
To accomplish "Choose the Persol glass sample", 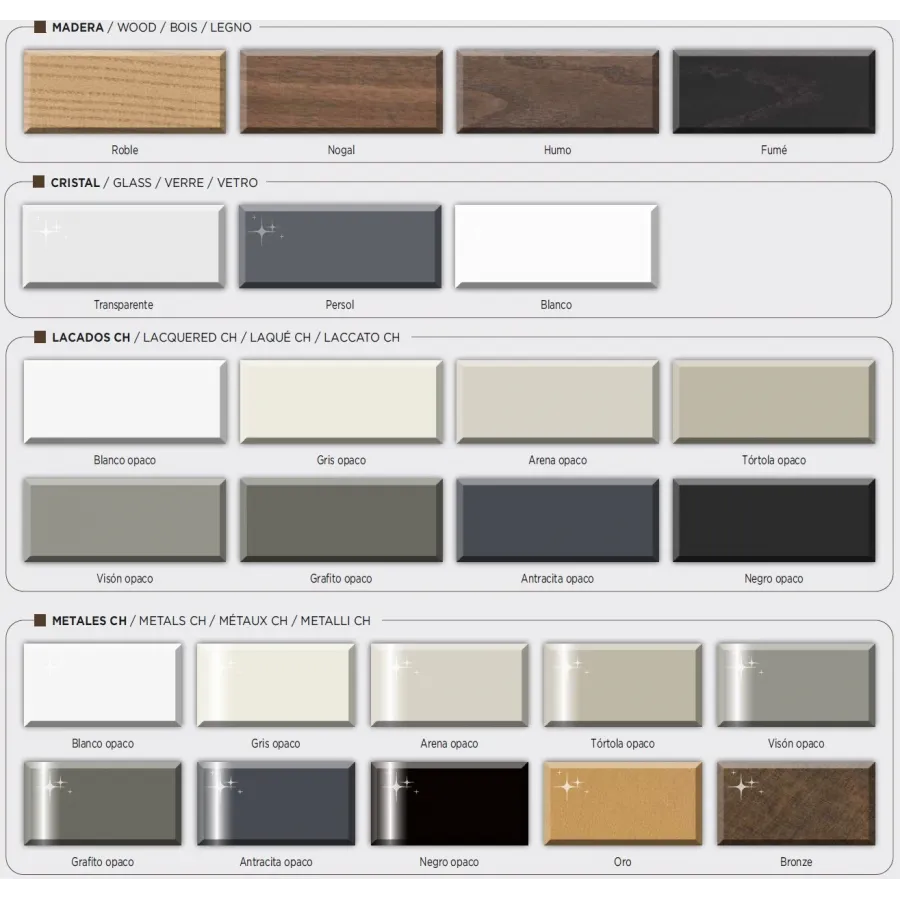I will pos(339,245).
